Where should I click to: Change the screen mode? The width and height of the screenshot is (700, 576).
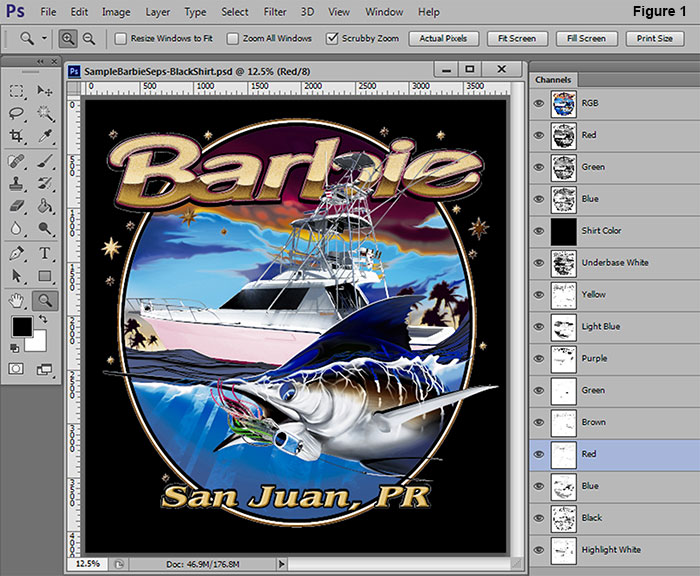(45, 369)
